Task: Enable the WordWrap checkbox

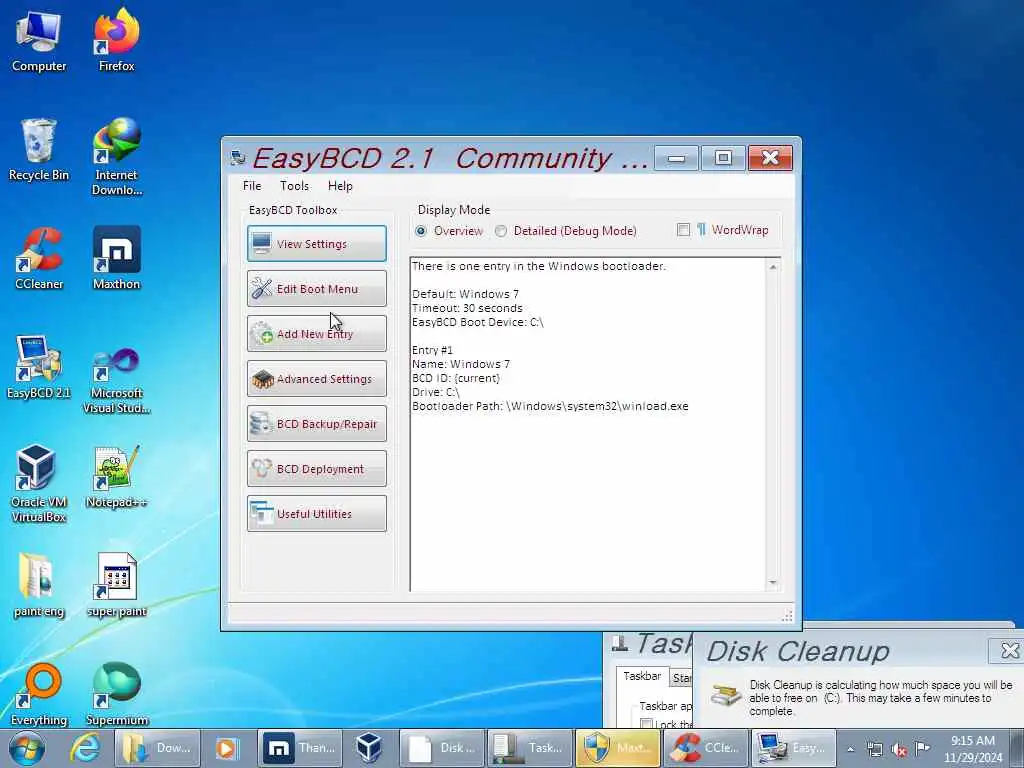Action: pos(683,230)
